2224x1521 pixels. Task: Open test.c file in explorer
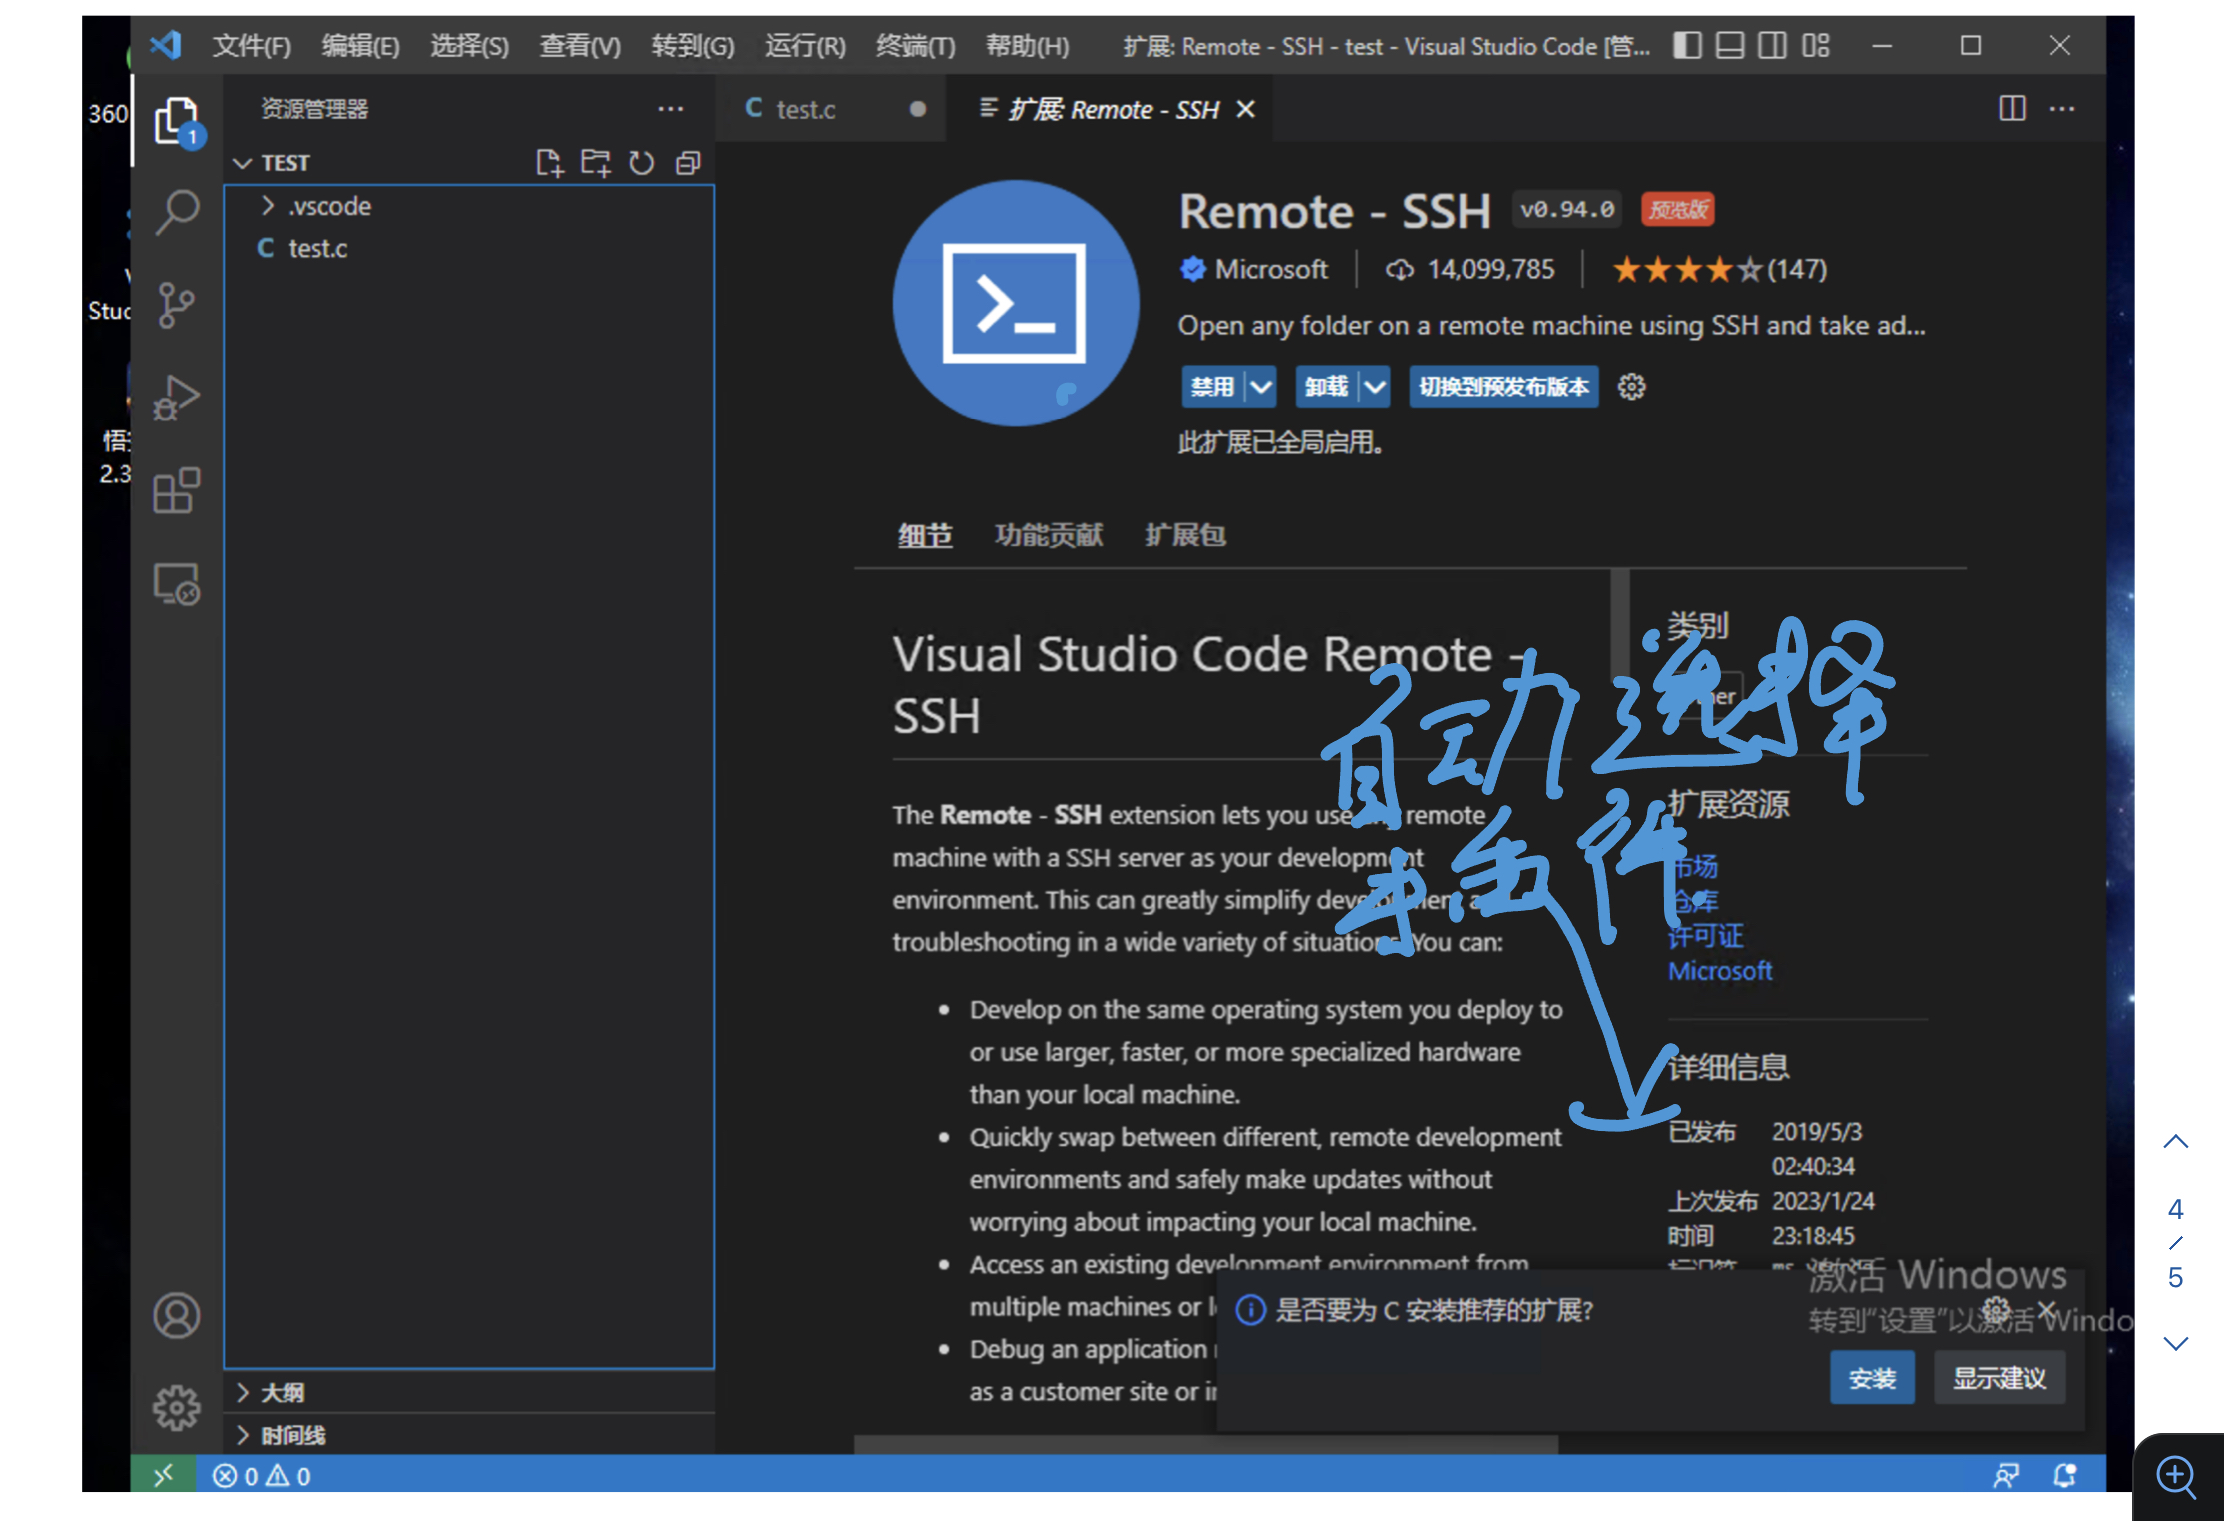tap(316, 248)
